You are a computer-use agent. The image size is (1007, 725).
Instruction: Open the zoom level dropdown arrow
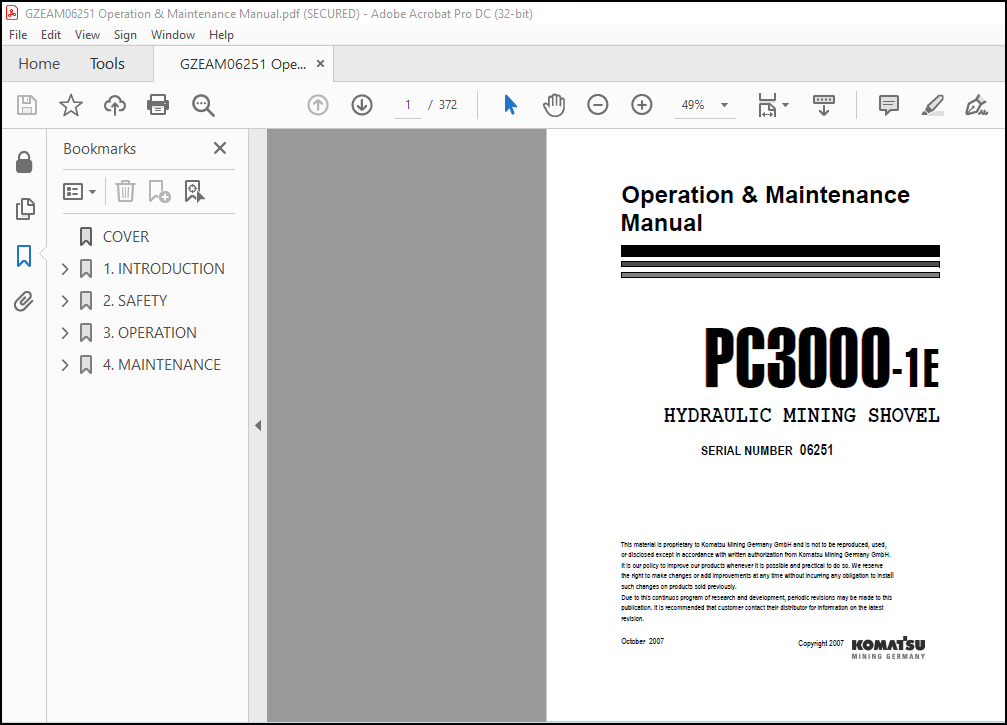pos(724,105)
